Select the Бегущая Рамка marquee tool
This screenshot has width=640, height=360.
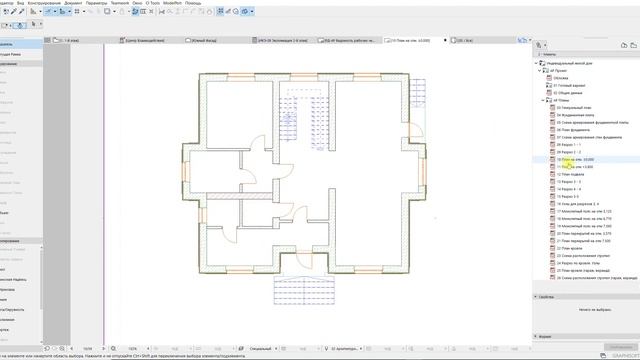[11, 54]
